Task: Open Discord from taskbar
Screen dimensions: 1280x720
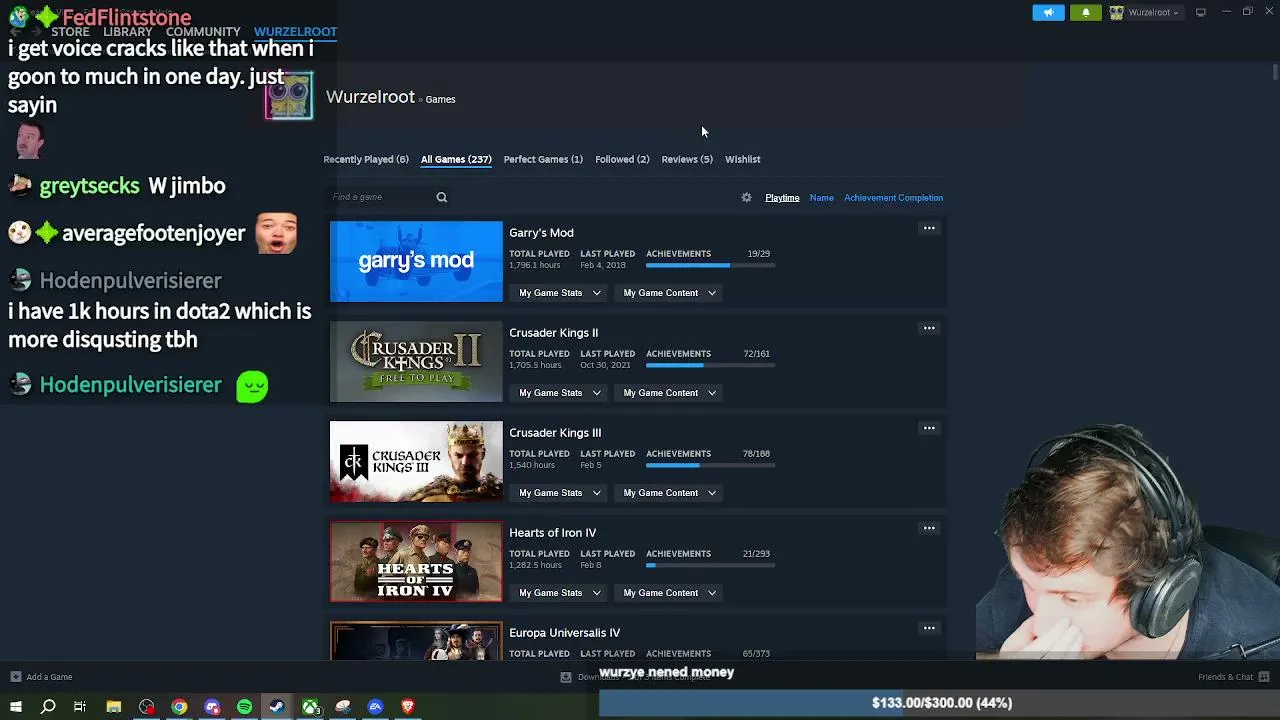Action: [212, 707]
